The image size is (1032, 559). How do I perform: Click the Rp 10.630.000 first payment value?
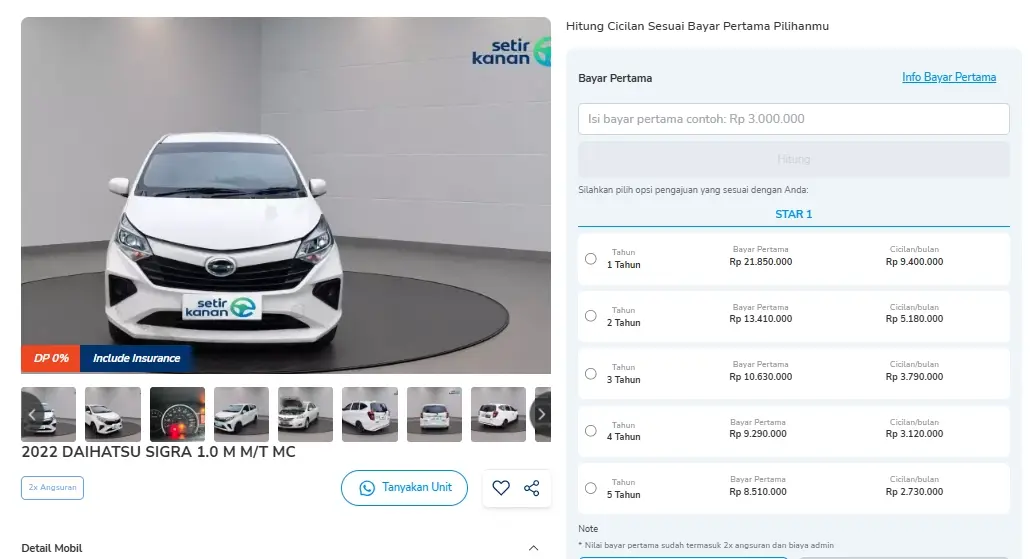760,377
